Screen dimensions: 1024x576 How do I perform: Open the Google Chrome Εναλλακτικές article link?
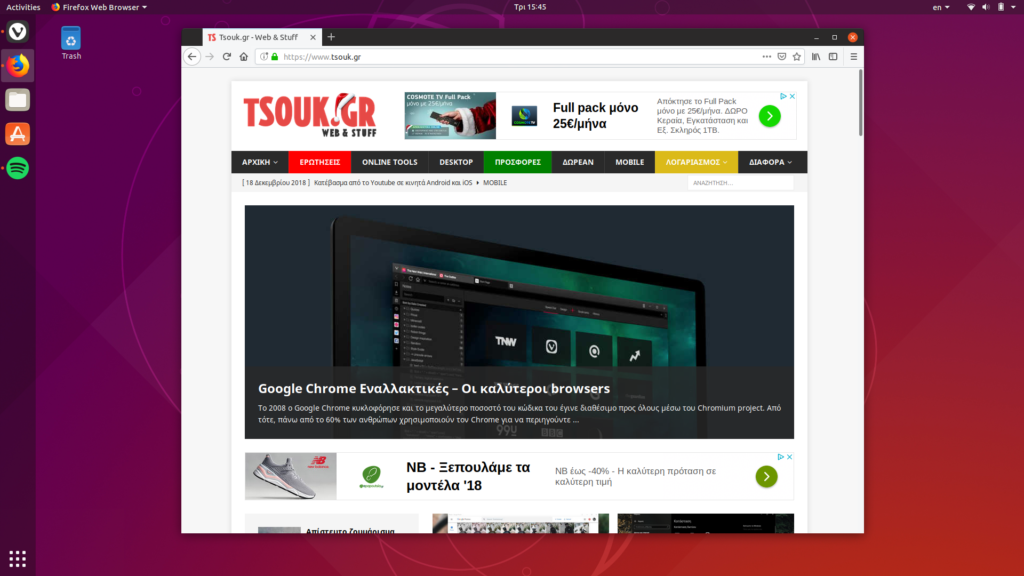(x=433, y=389)
